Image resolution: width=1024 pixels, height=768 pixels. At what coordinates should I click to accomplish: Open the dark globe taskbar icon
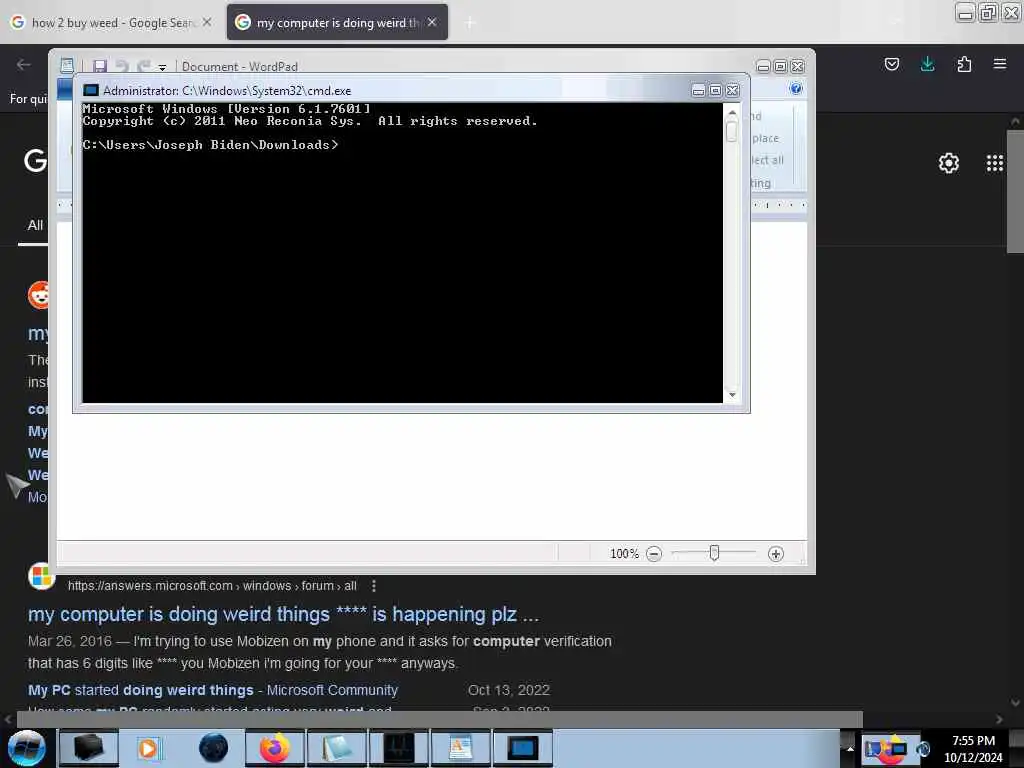point(213,748)
